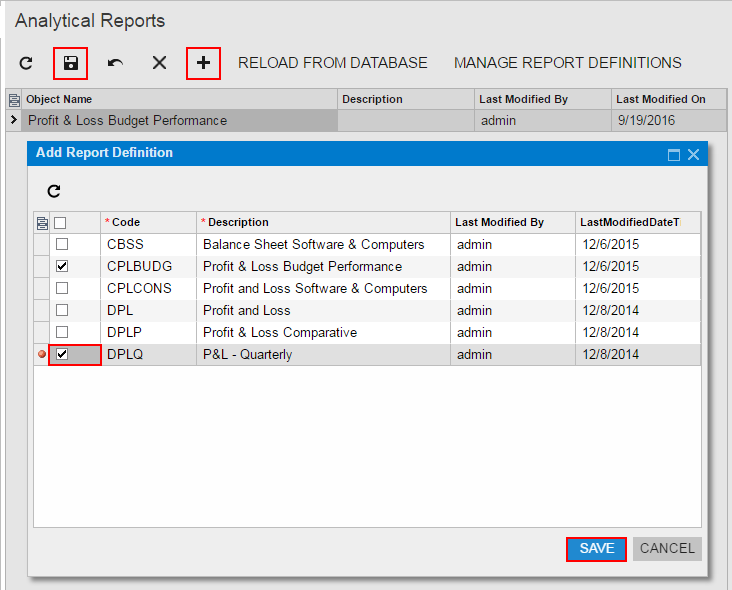Close the Add Report Definition dialog
Image resolution: width=732 pixels, height=590 pixels.
[693, 154]
